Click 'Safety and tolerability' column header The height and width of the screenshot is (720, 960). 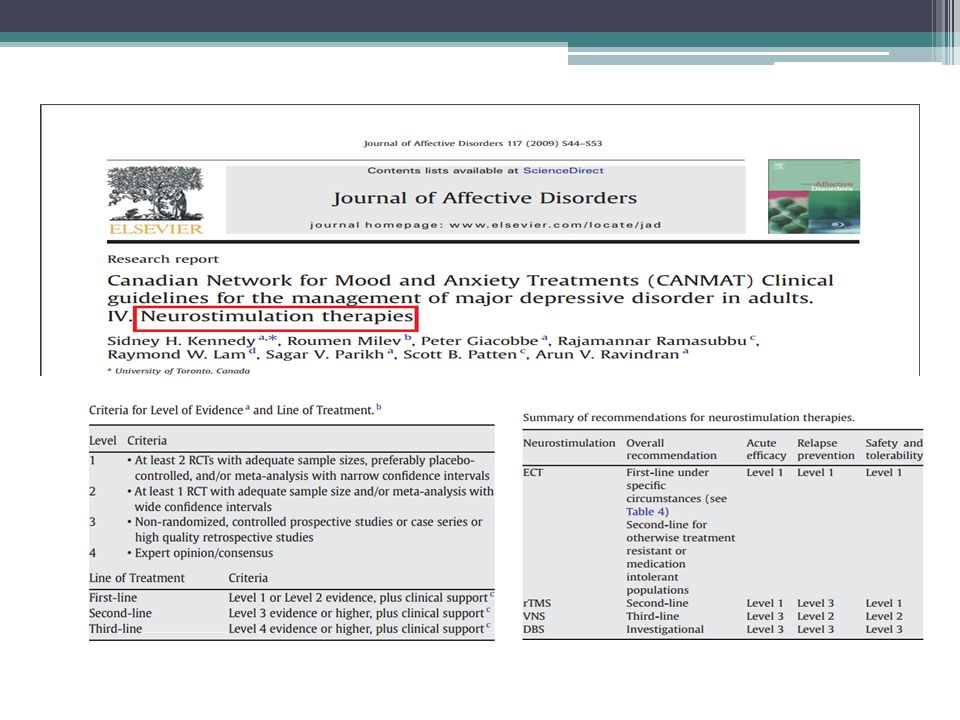point(894,449)
